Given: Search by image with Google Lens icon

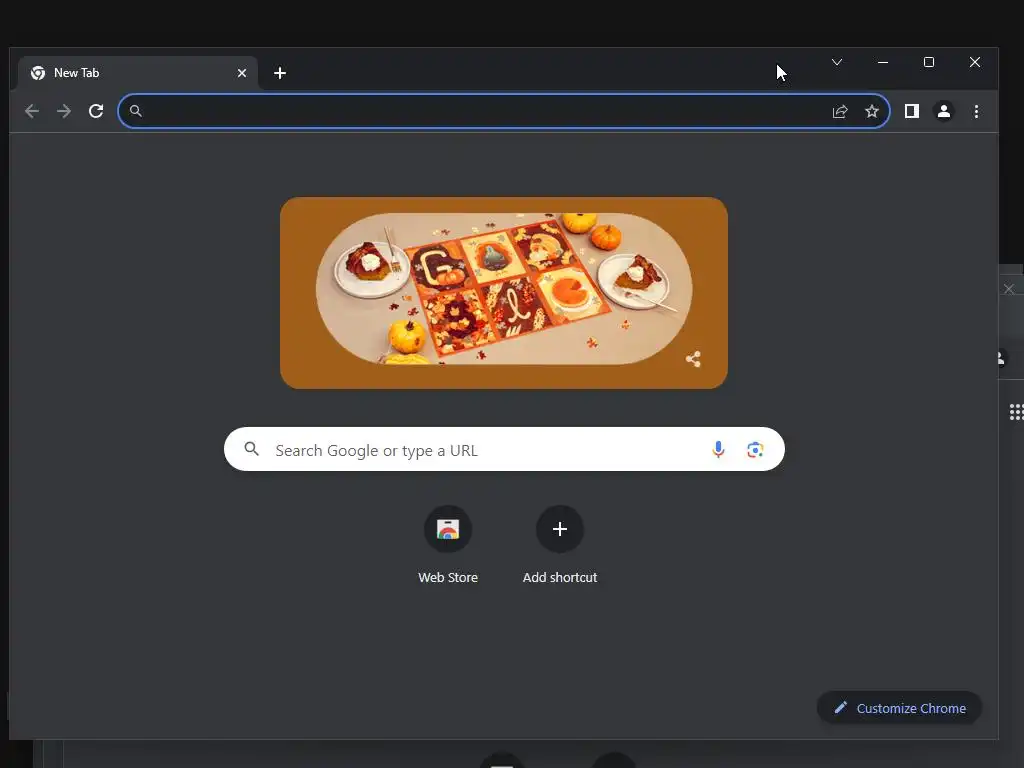Looking at the screenshot, I should (756, 449).
